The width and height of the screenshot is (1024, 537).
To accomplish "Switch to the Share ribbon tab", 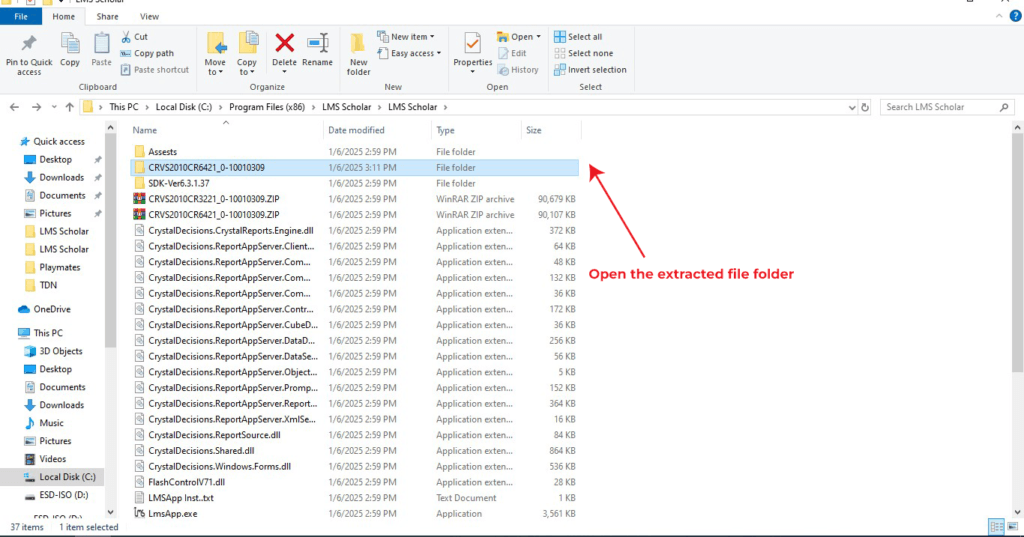I will (107, 16).
